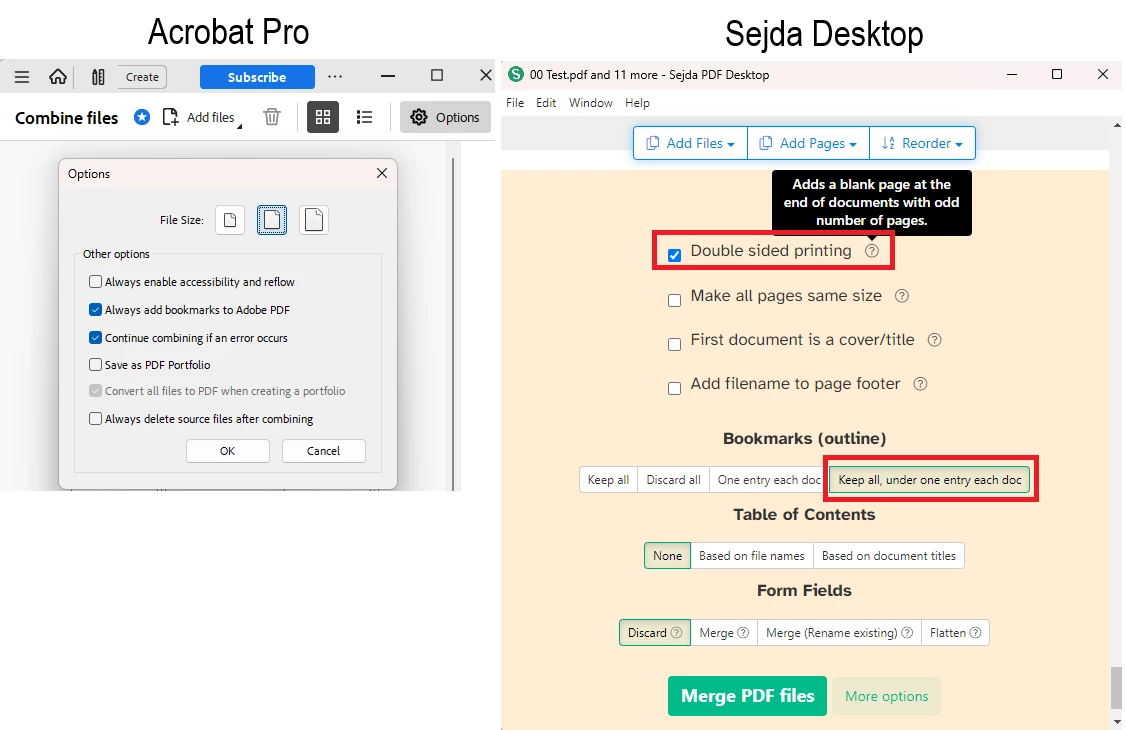Click help icon next to Double sided printing
1126x730 pixels.
coord(872,251)
